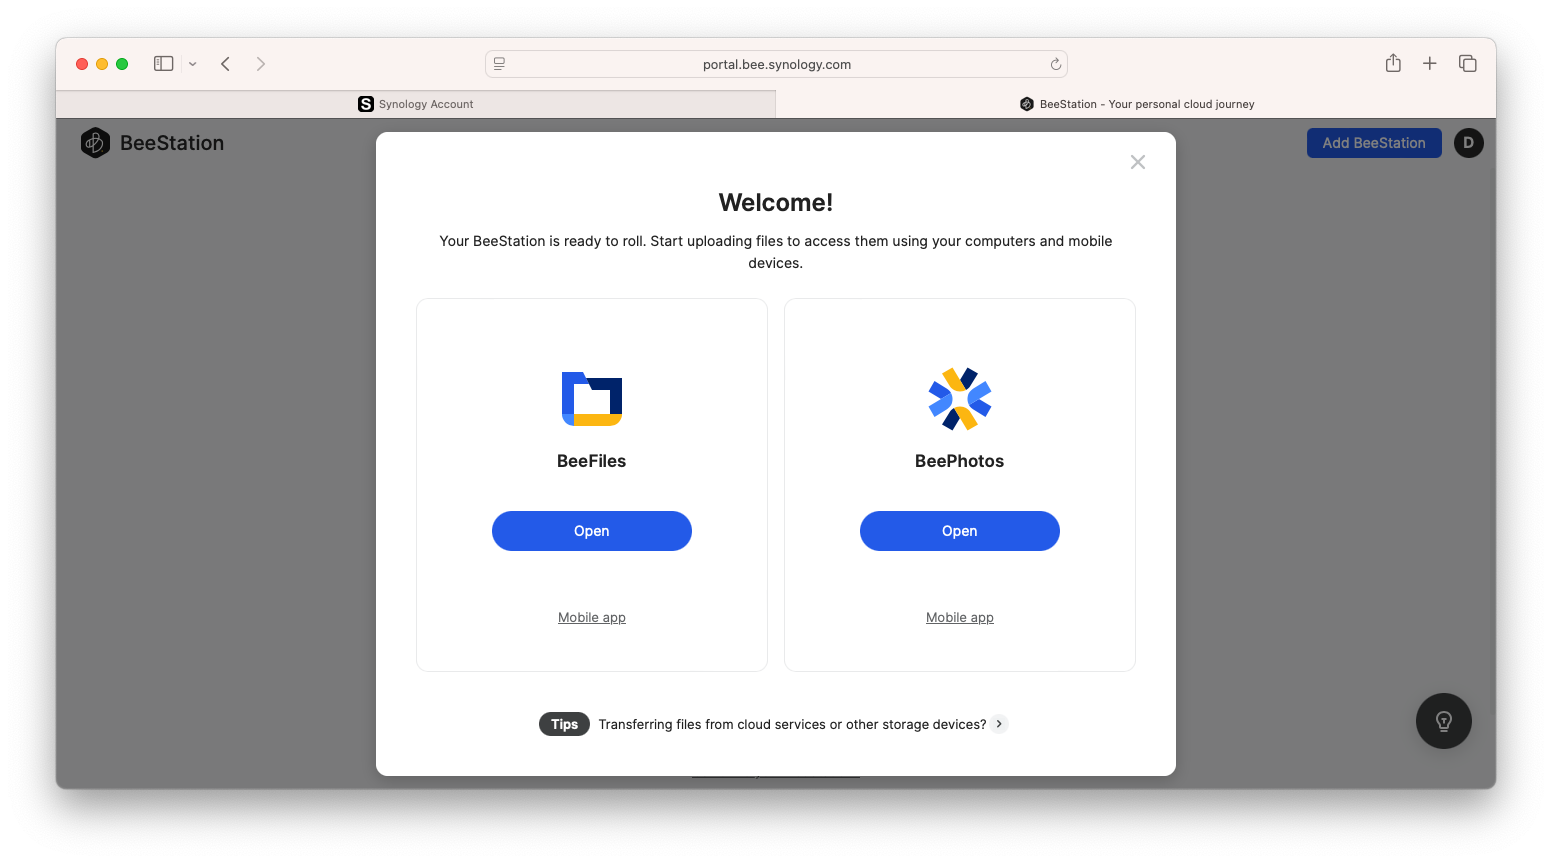Expand the Tips chevron arrow
This screenshot has width=1552, height=863.
999,724
